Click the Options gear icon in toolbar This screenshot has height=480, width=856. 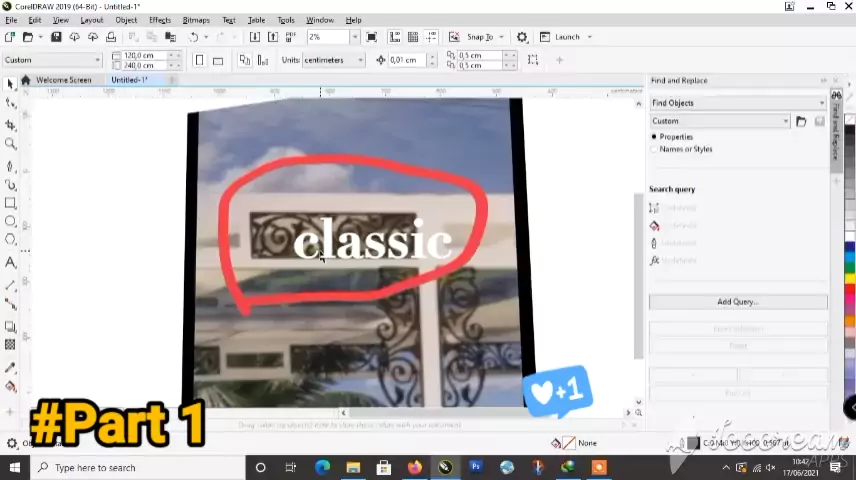tap(521, 37)
